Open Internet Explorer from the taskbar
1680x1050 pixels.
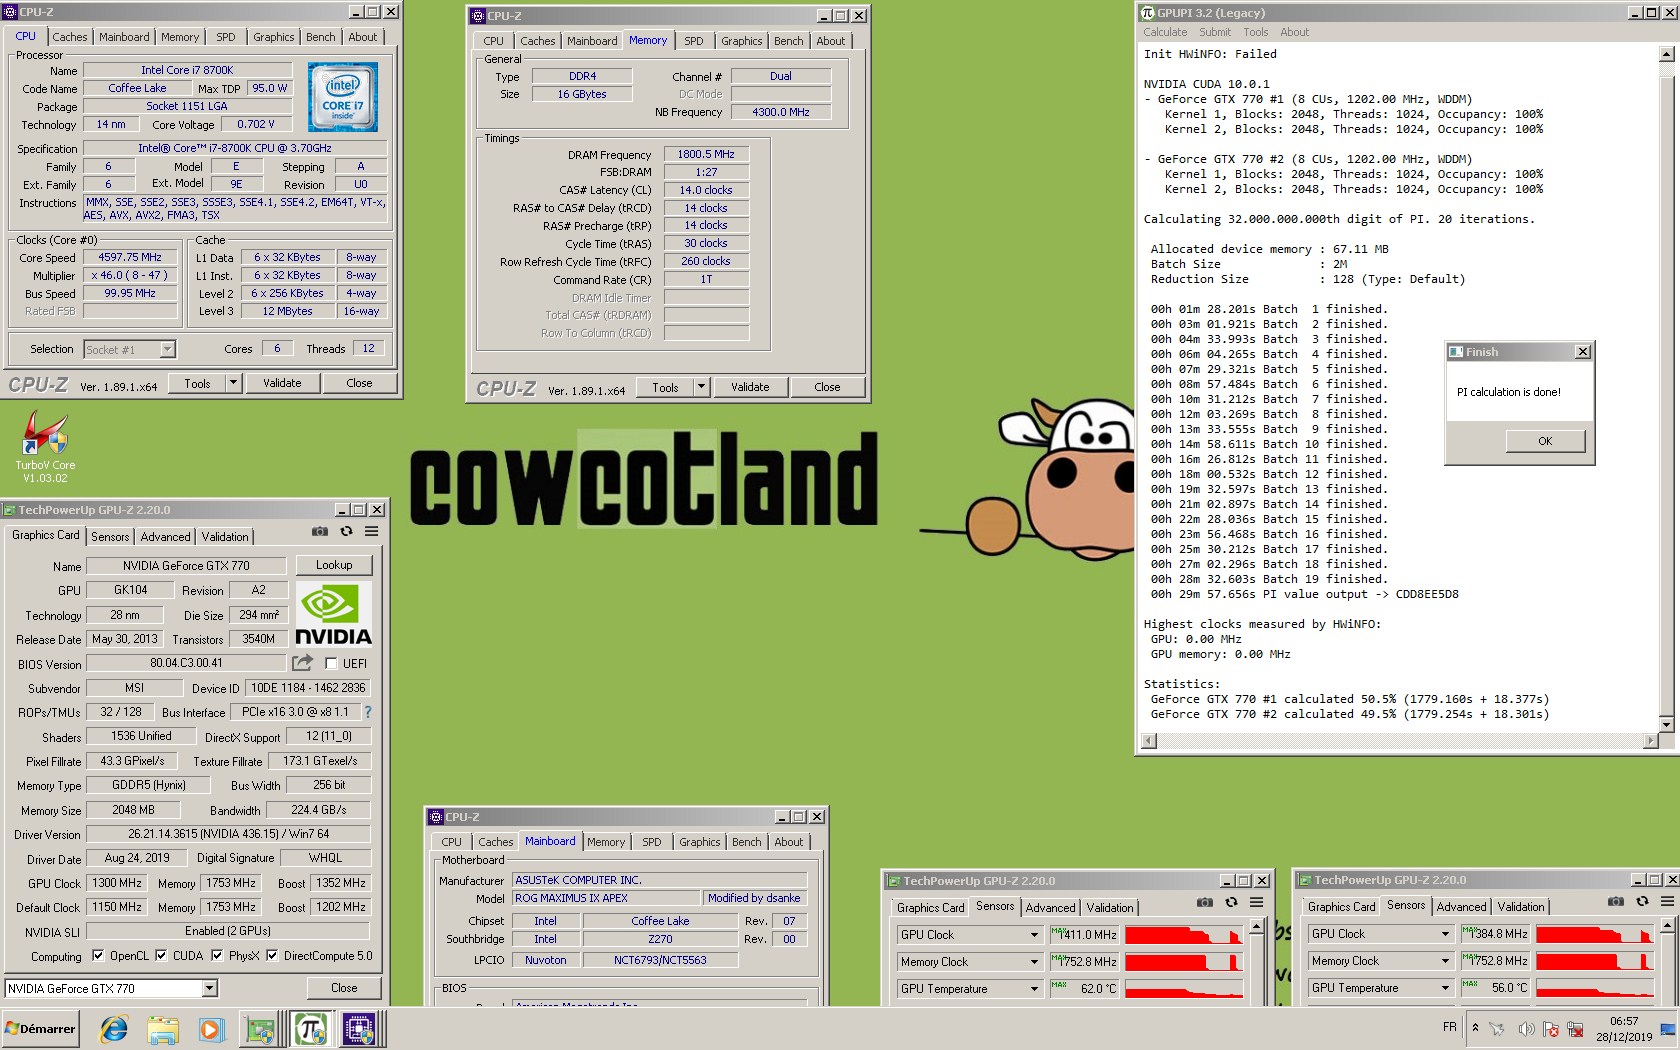114,1029
